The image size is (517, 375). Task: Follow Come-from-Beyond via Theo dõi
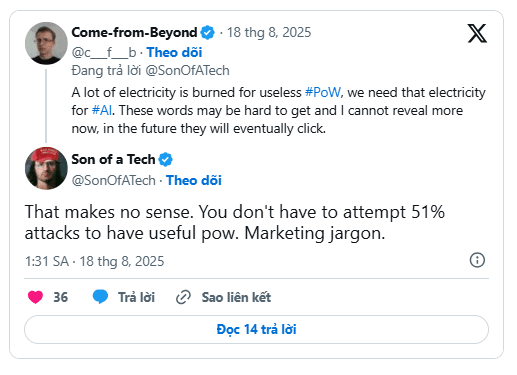tap(174, 52)
